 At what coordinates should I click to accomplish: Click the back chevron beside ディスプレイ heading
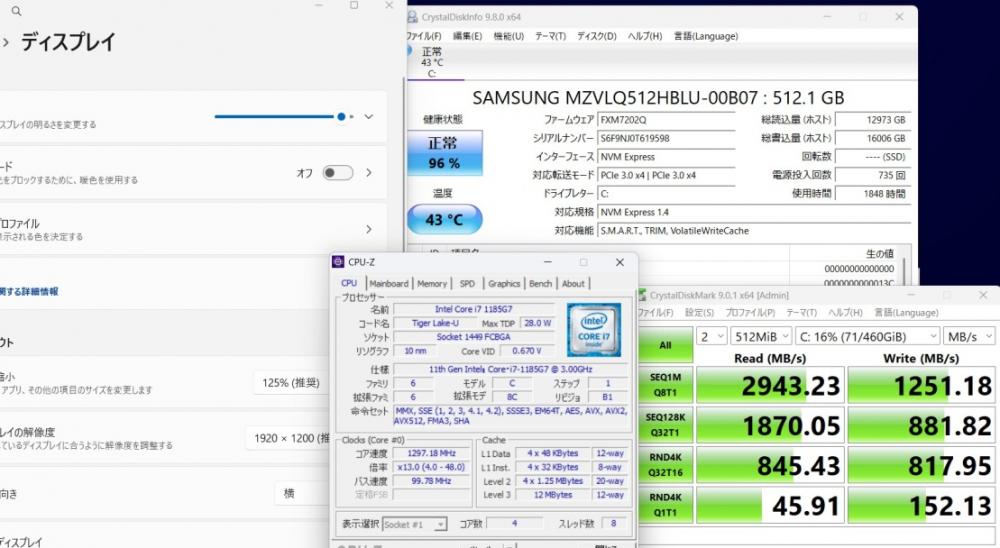(6, 43)
